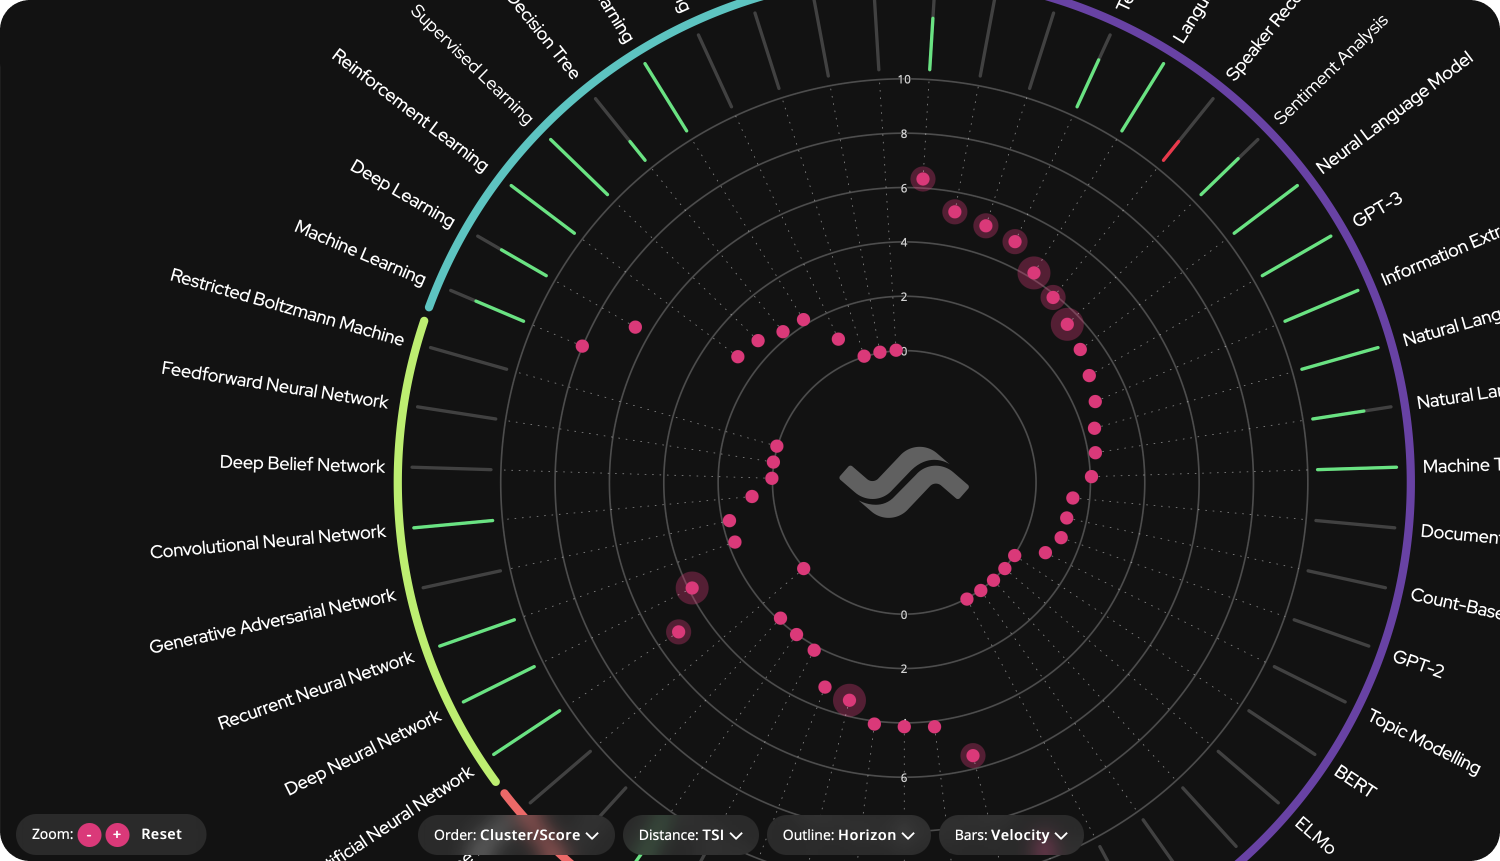Select the Deep Learning label

402,193
